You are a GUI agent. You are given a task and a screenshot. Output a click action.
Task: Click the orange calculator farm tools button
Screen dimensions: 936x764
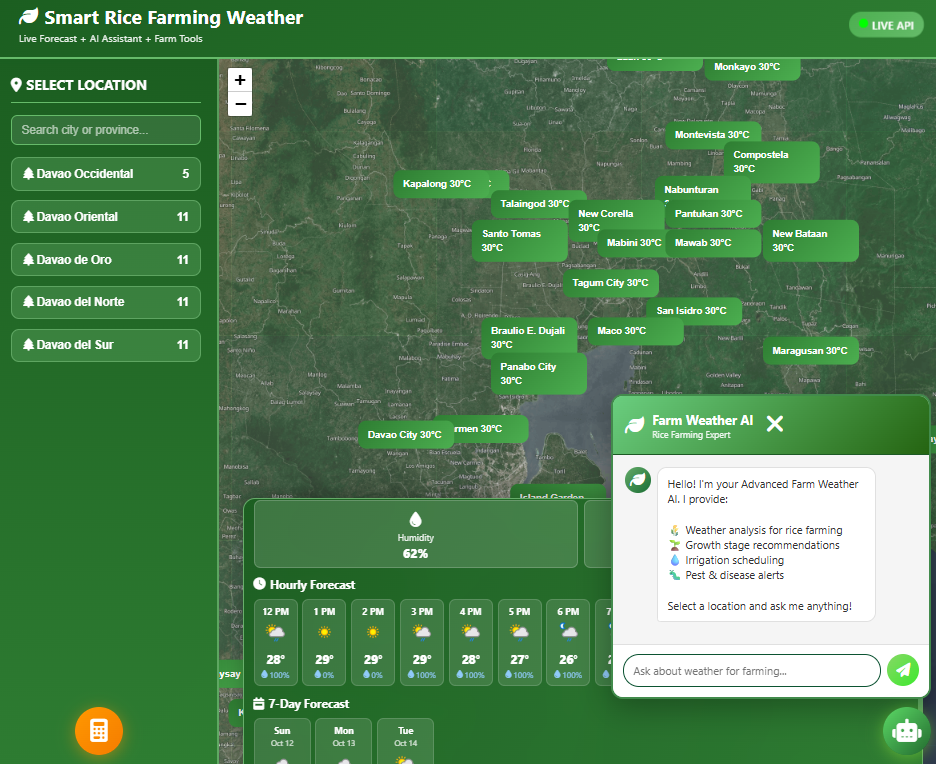pos(98,730)
